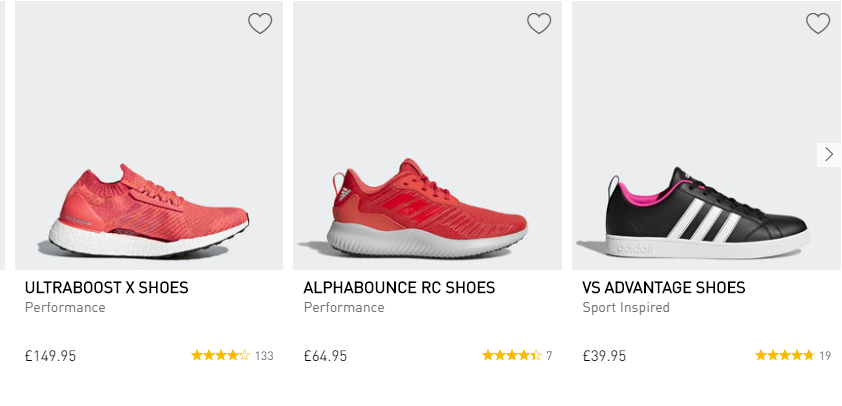Viewport: 842px width, 406px height.
Task: Show next products with right arrow
Action: 829,154
